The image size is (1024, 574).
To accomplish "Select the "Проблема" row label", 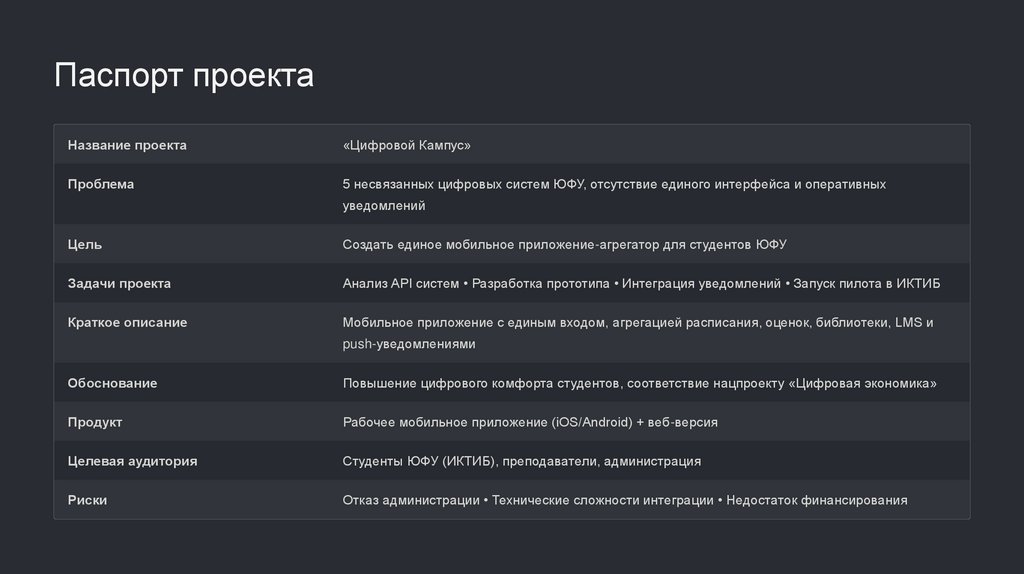I will (101, 184).
